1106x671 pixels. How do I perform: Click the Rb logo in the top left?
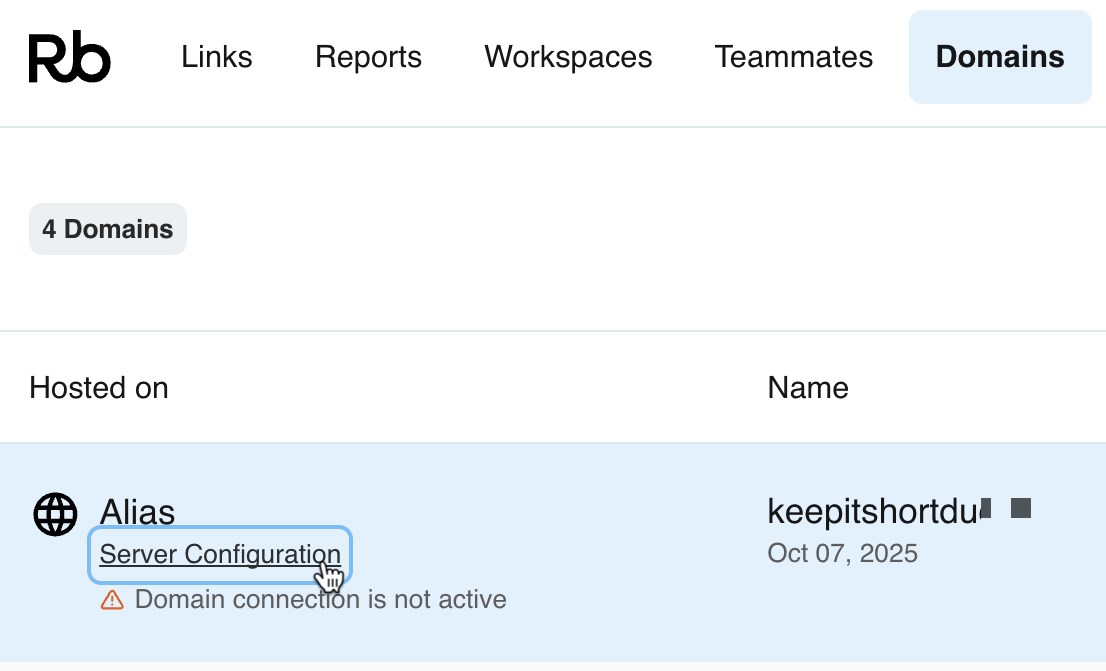point(68,57)
